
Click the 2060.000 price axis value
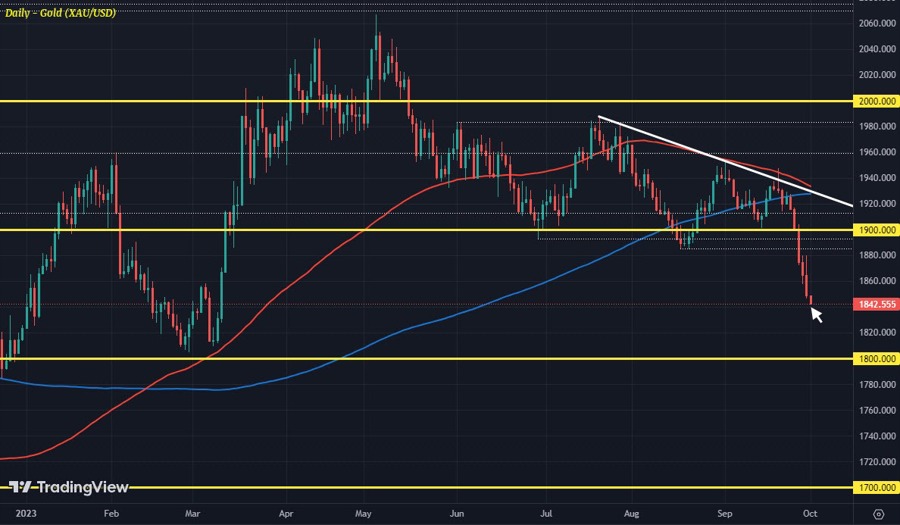click(878, 24)
